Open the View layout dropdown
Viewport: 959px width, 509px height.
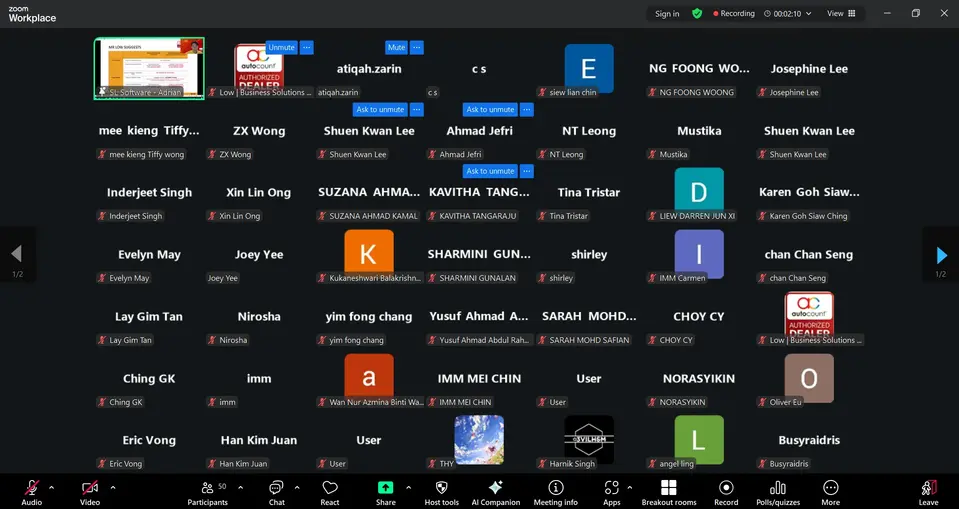(x=840, y=14)
